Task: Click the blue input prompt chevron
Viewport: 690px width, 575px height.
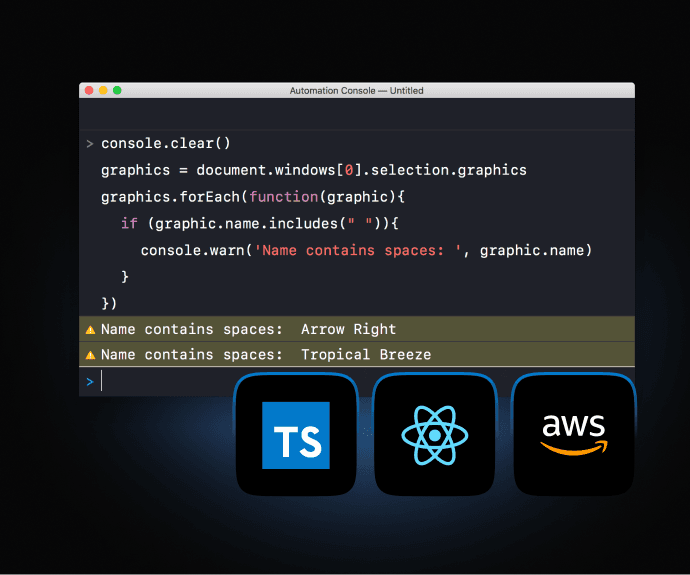Action: (89, 381)
